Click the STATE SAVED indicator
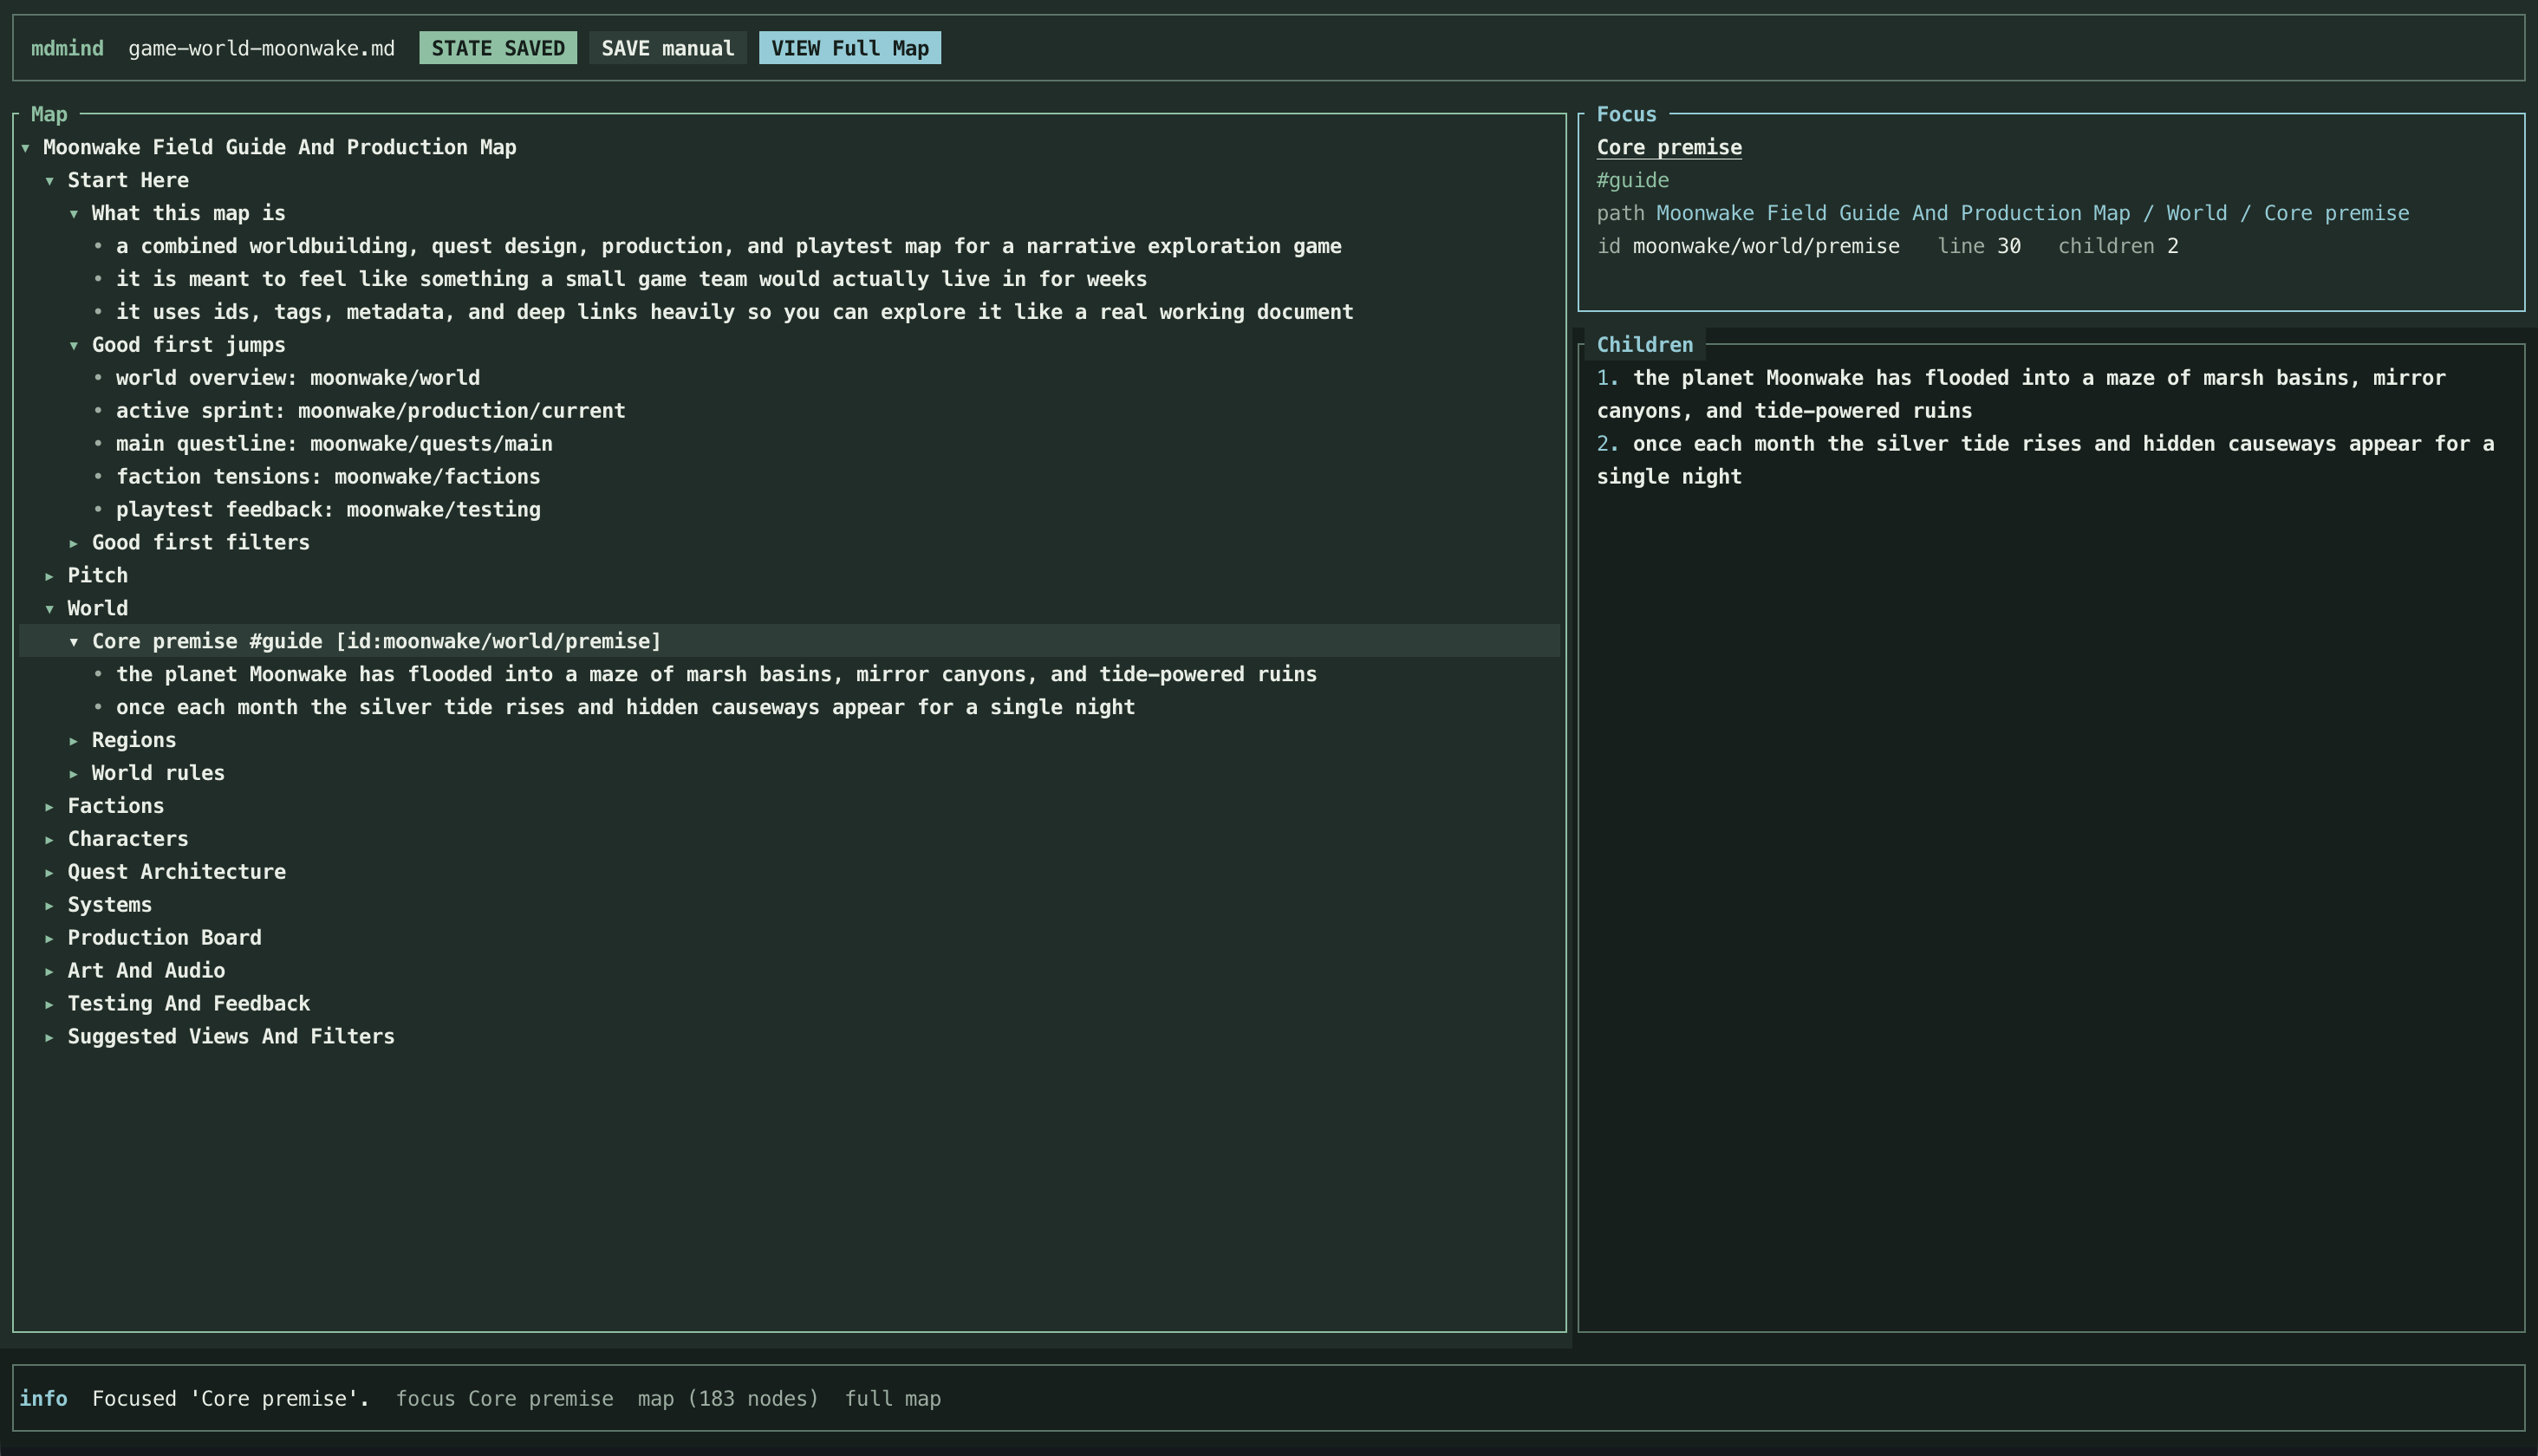The height and width of the screenshot is (1456, 2538). [x=498, y=47]
